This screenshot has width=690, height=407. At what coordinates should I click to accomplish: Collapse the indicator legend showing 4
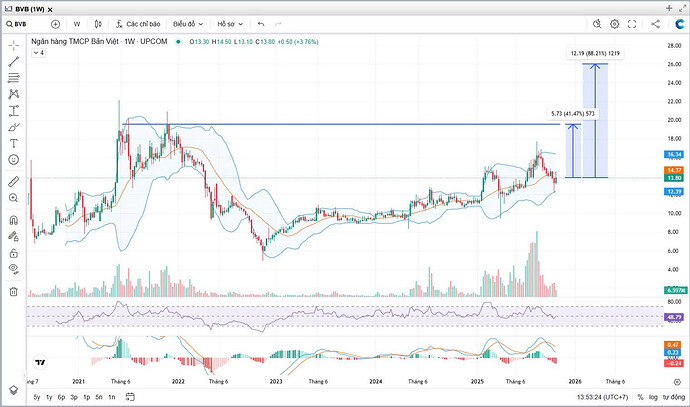(39, 52)
